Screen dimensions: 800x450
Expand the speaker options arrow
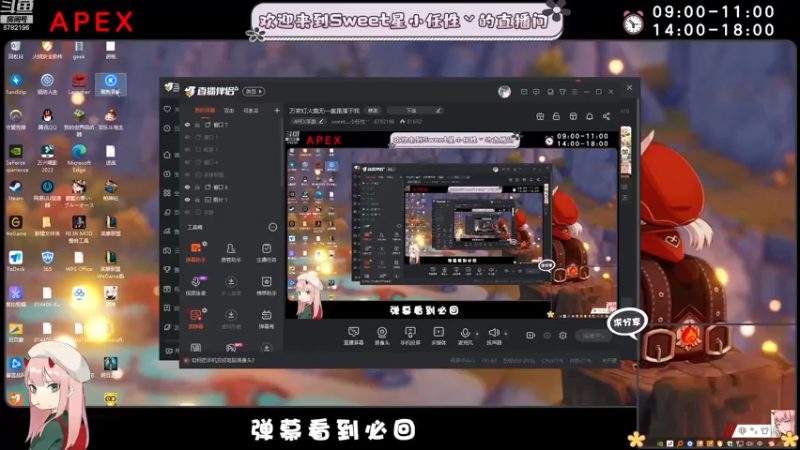[x=506, y=334]
